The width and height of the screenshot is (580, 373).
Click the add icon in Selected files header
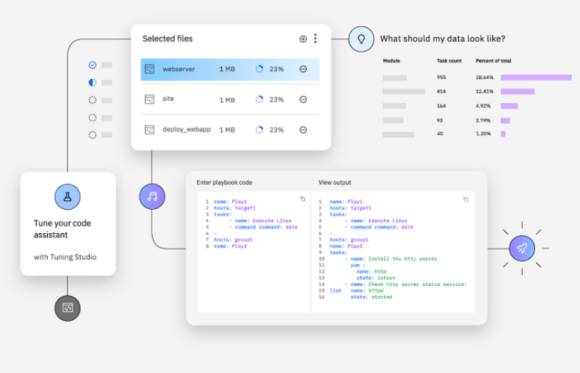tap(303, 39)
